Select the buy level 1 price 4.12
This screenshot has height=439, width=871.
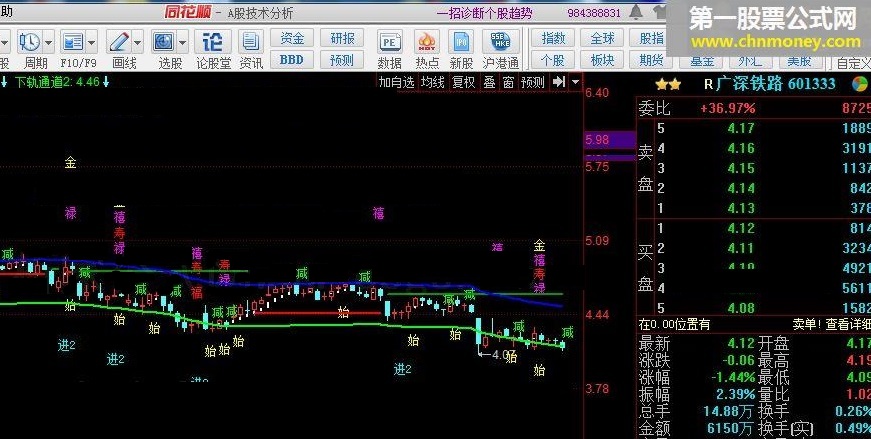point(741,228)
